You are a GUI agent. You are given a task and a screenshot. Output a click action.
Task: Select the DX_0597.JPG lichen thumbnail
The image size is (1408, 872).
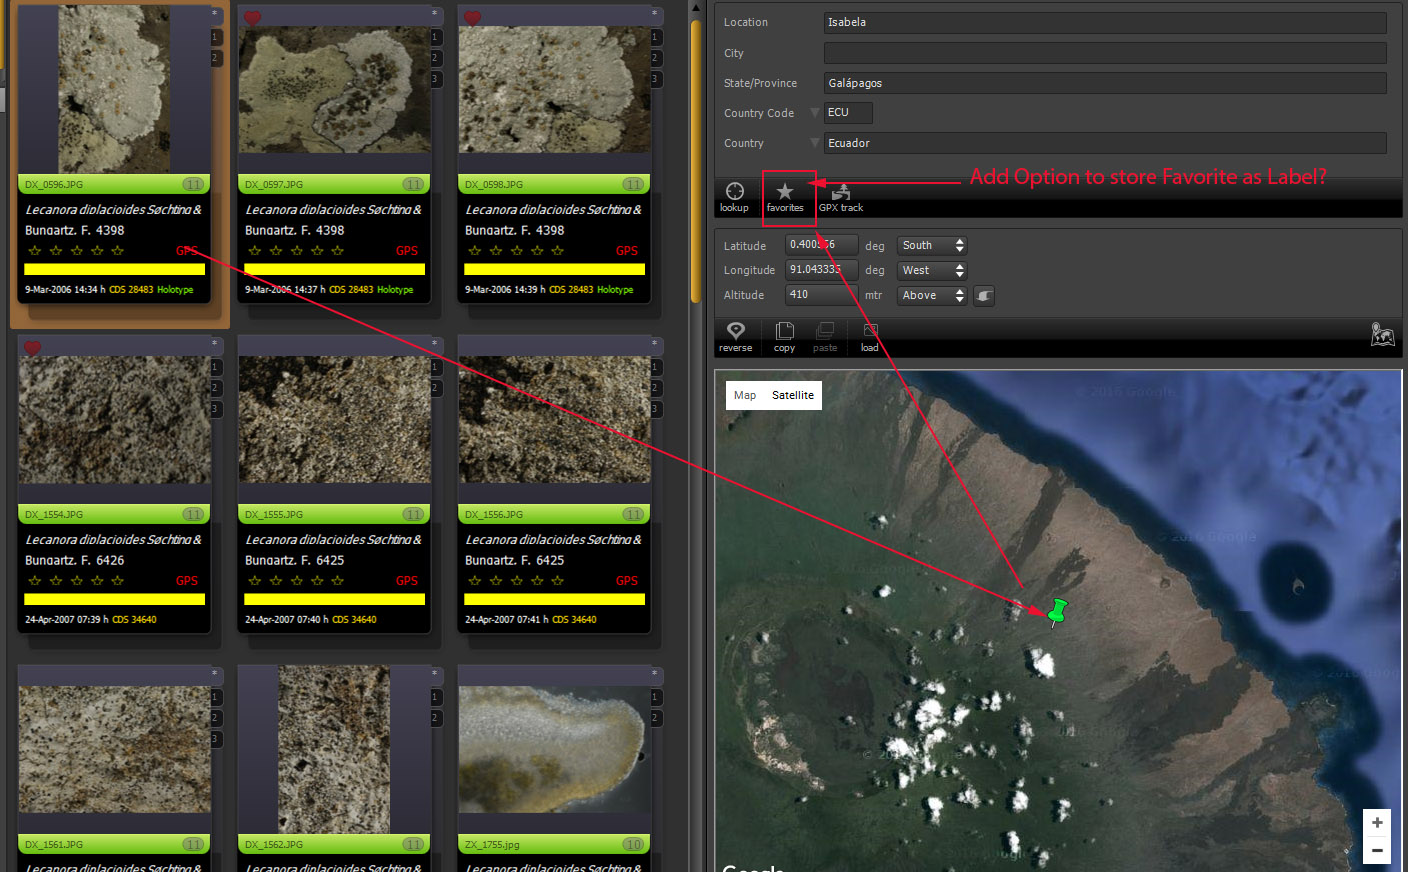pos(334,90)
